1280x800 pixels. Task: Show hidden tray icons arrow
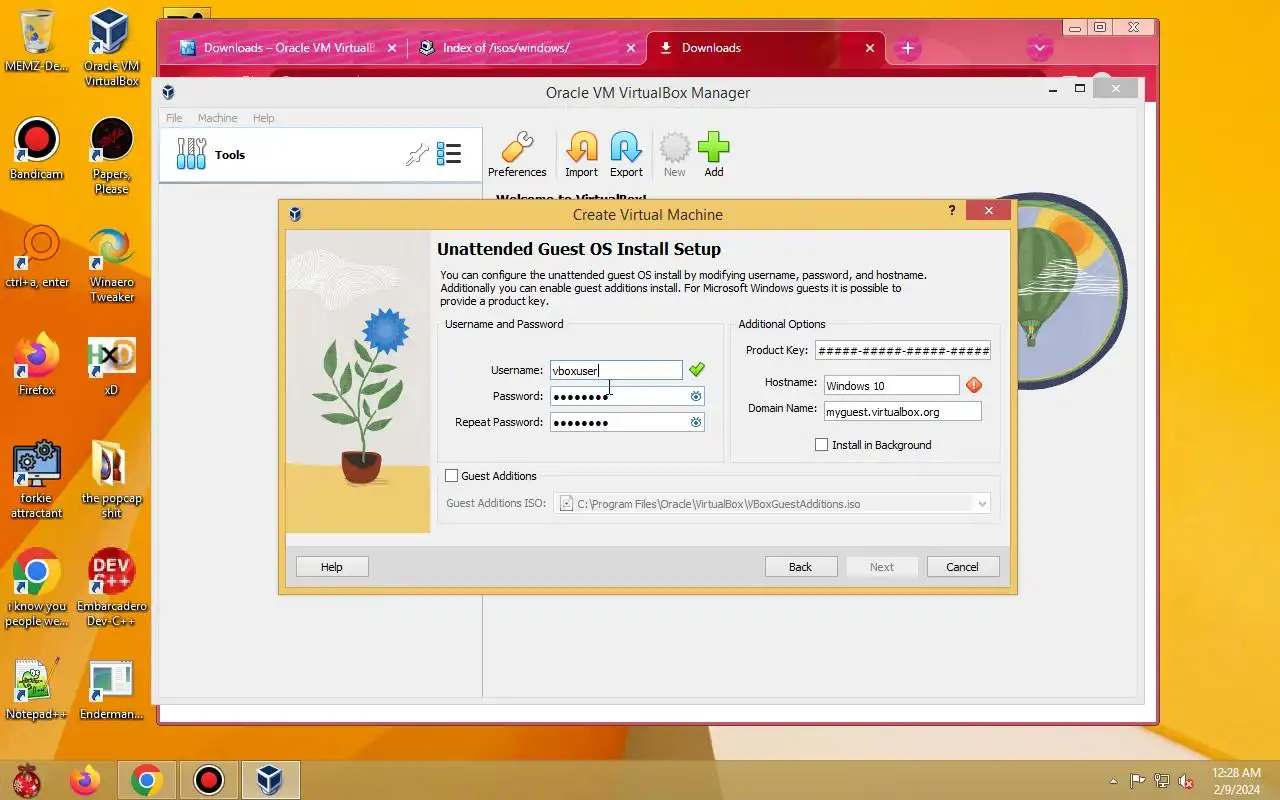coord(1114,781)
